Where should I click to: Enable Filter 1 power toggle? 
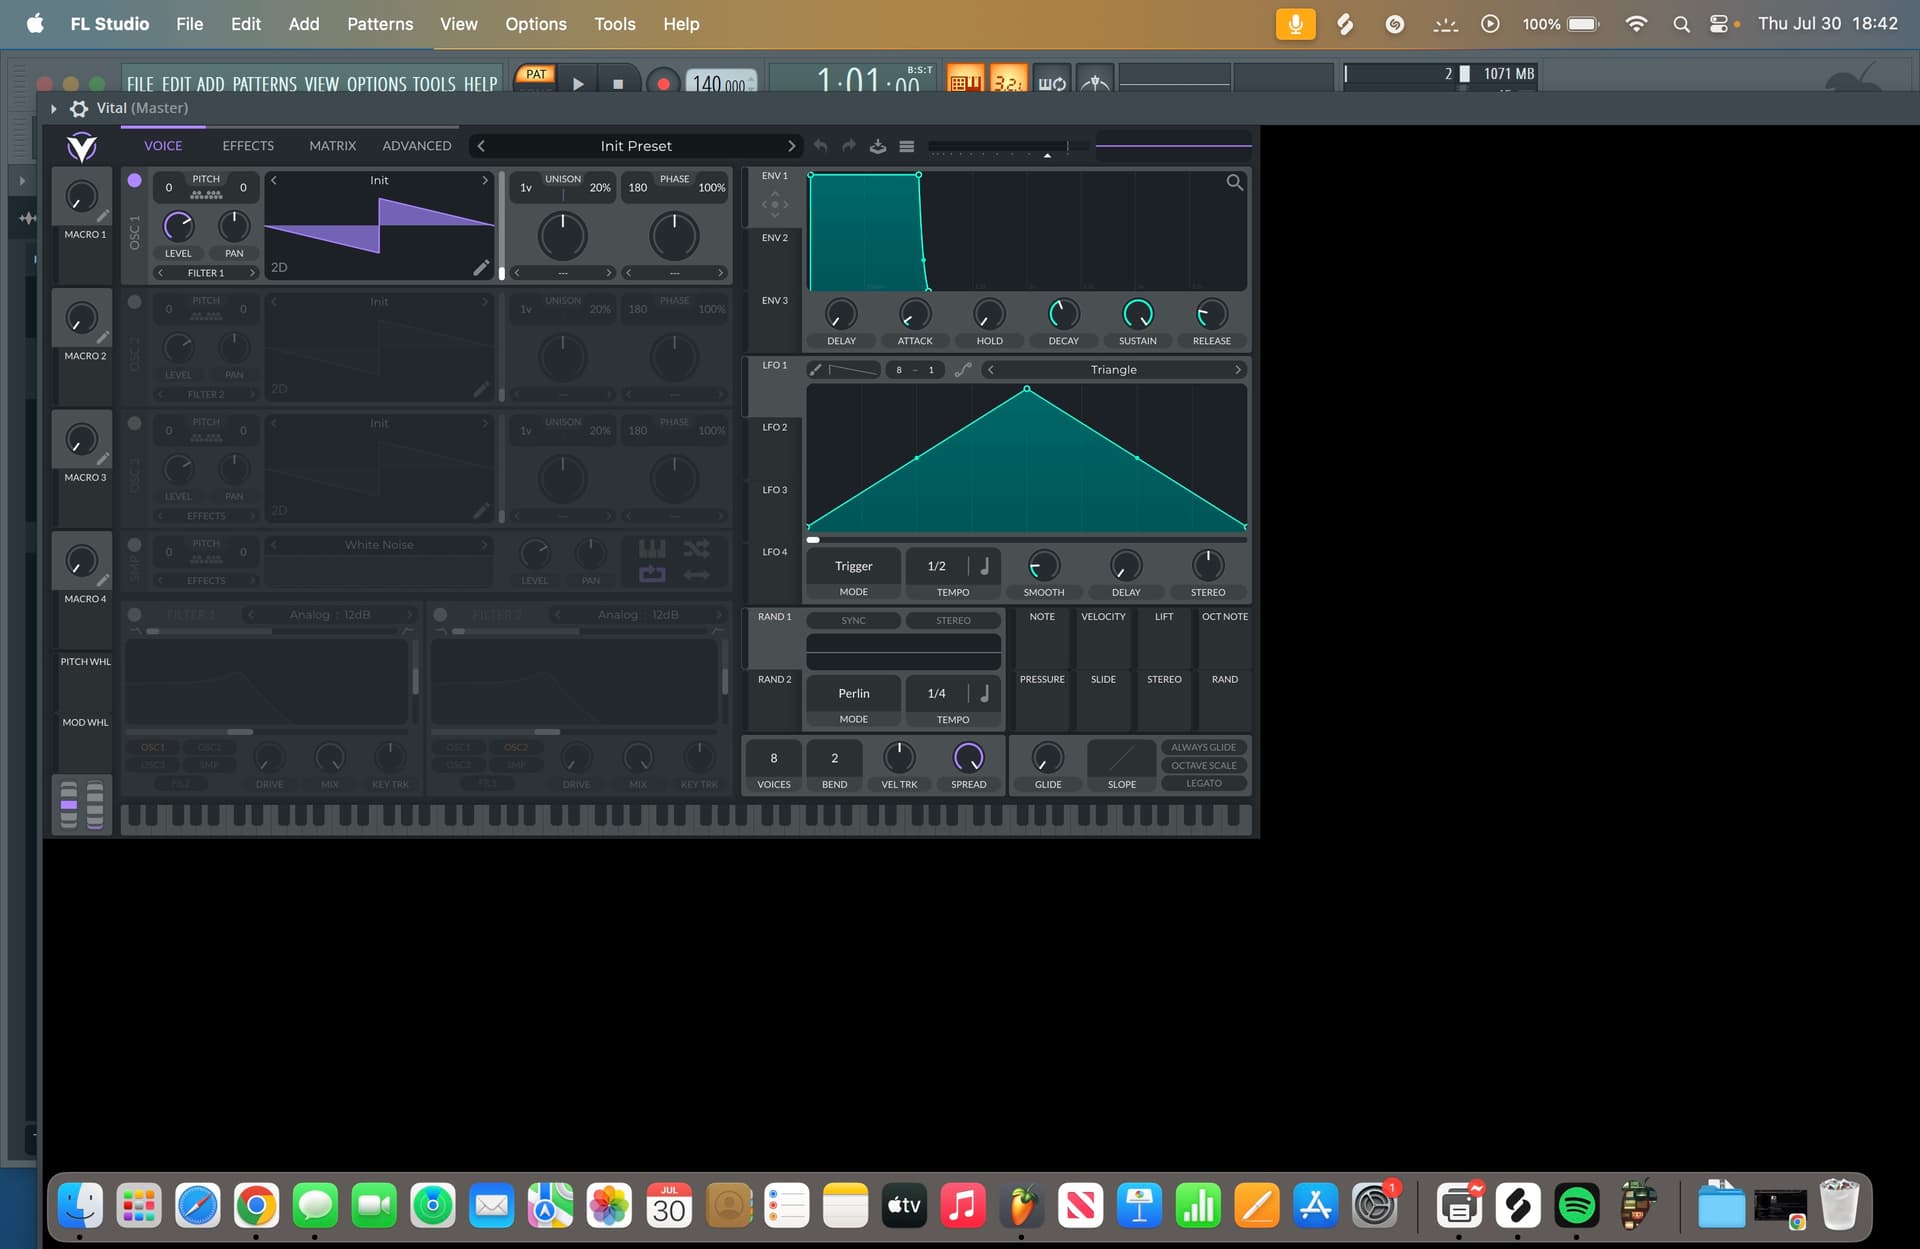135,615
